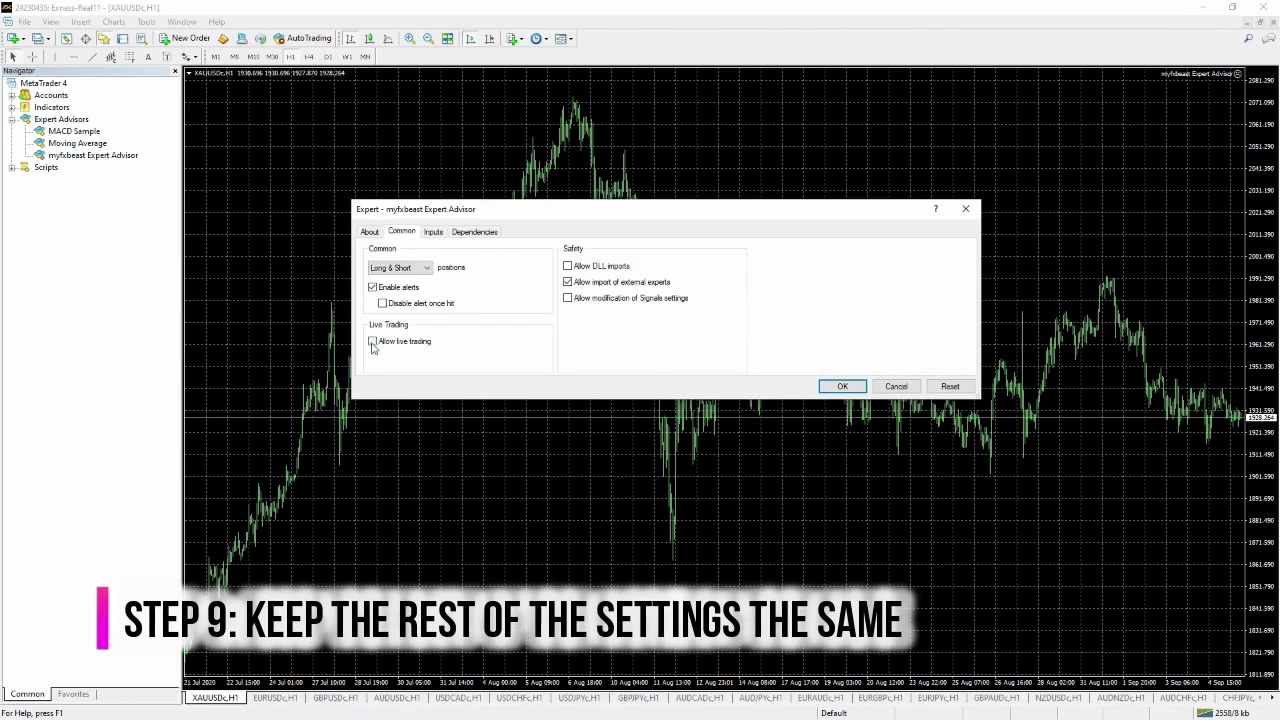Image resolution: width=1280 pixels, height=720 pixels.
Task: Enable the Allow live trading checkbox
Action: 372,341
